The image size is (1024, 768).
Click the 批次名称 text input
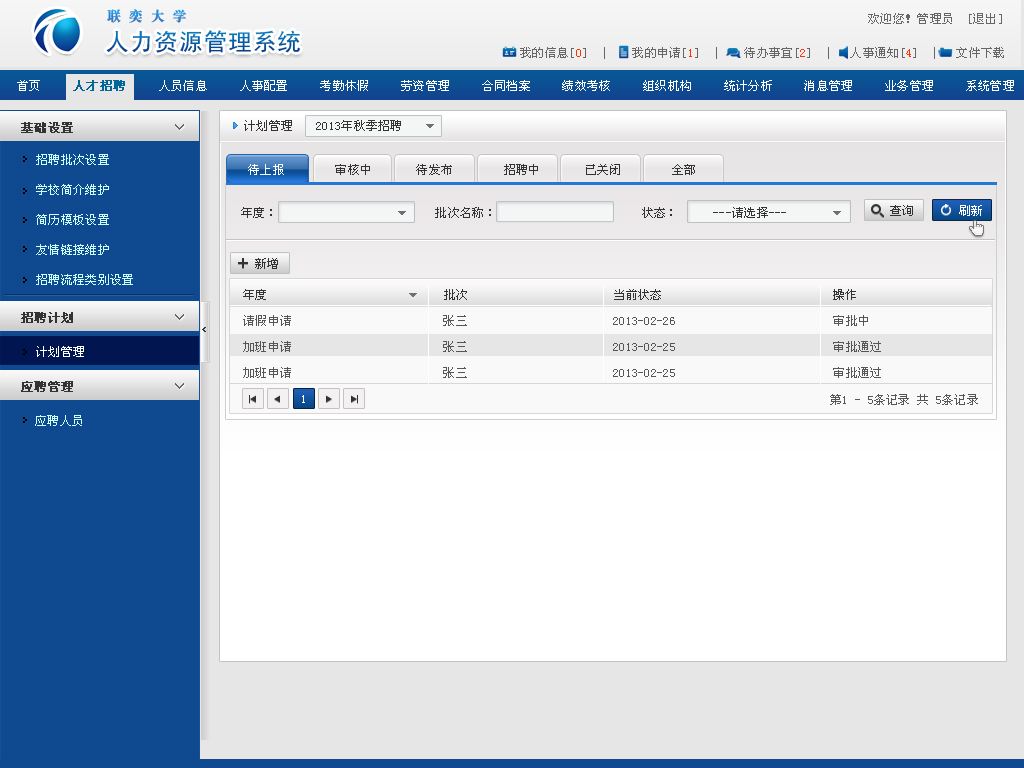(555, 212)
